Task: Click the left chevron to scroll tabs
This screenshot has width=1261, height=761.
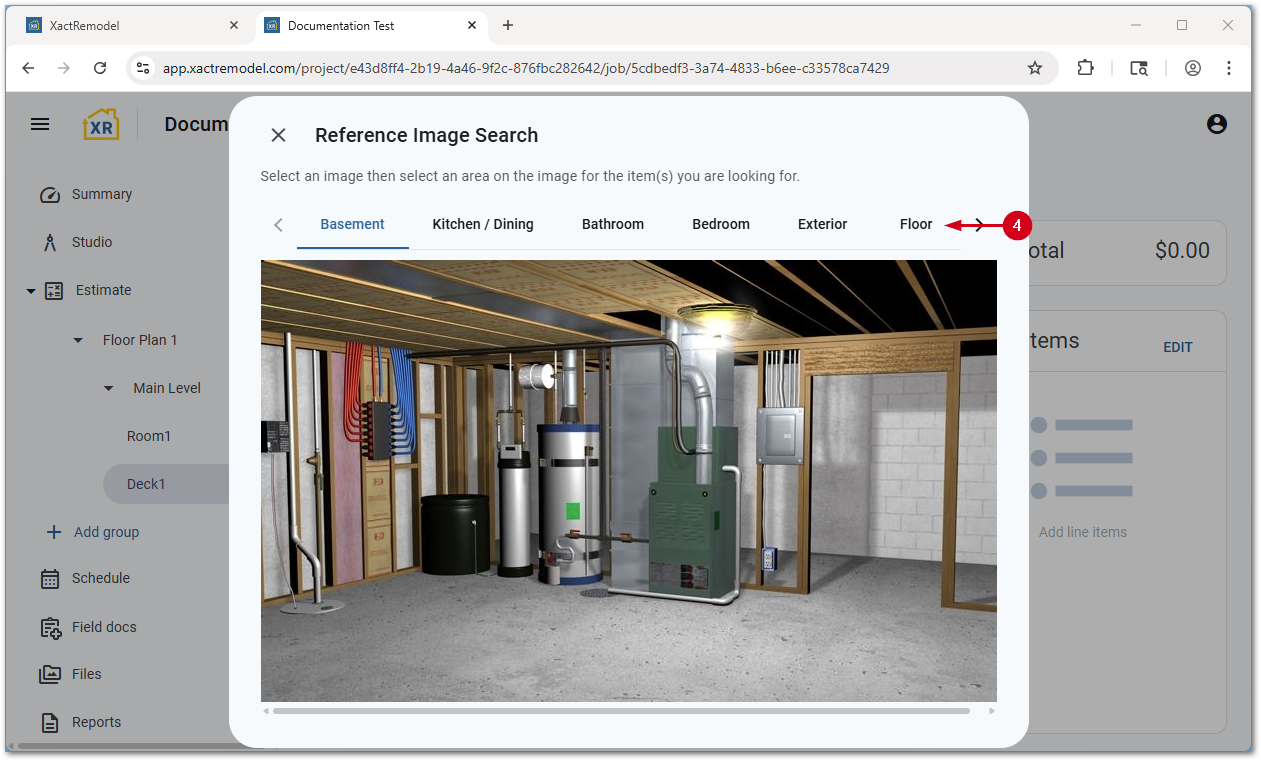Action: click(x=277, y=225)
